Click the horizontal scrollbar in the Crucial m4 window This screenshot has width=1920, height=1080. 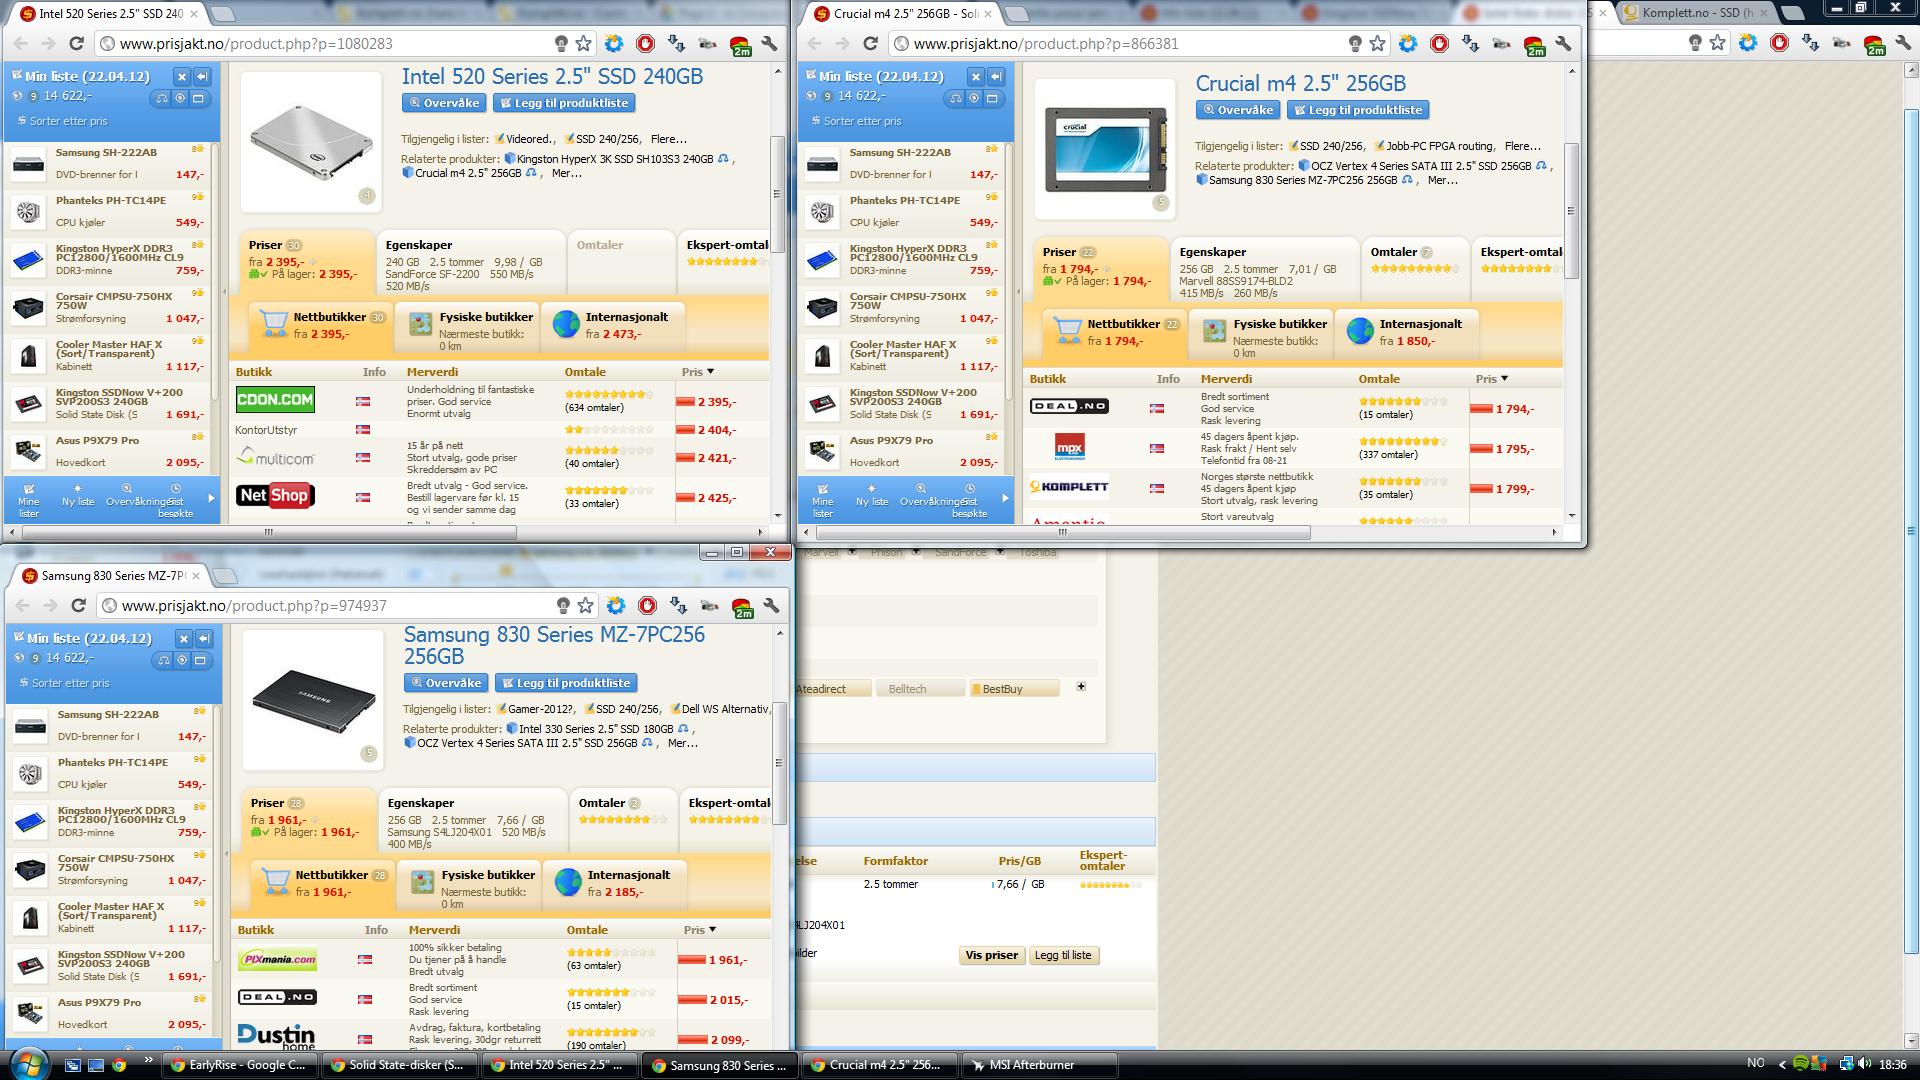[1061, 533]
